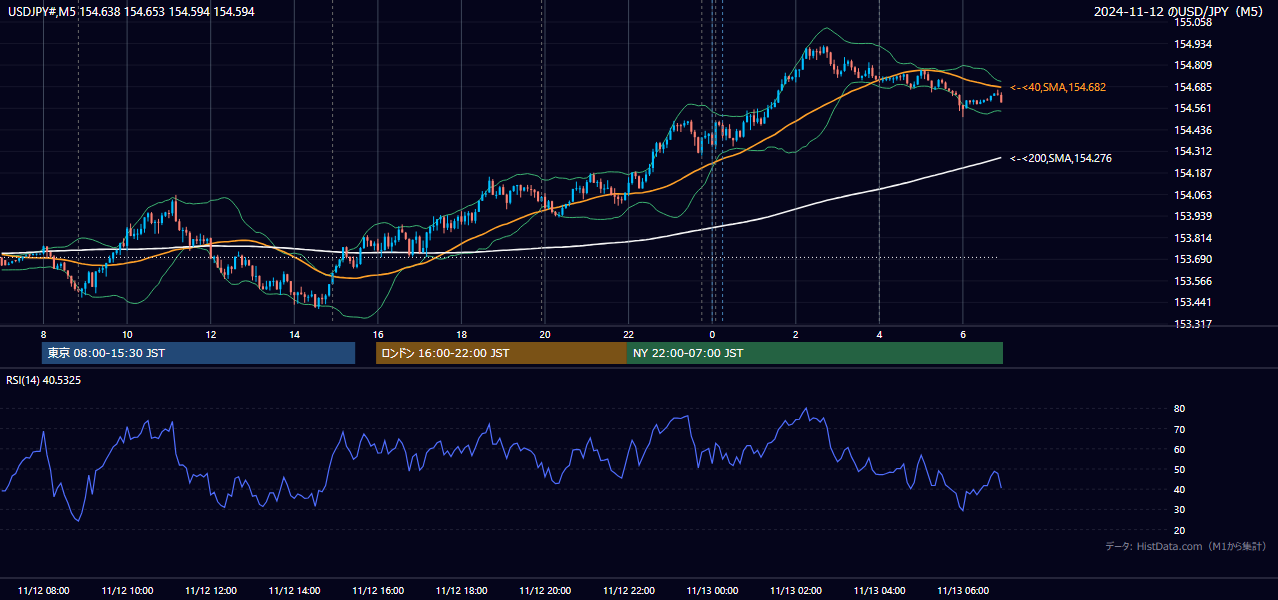Click the bottom date label 11/12 12:00

pos(211,591)
